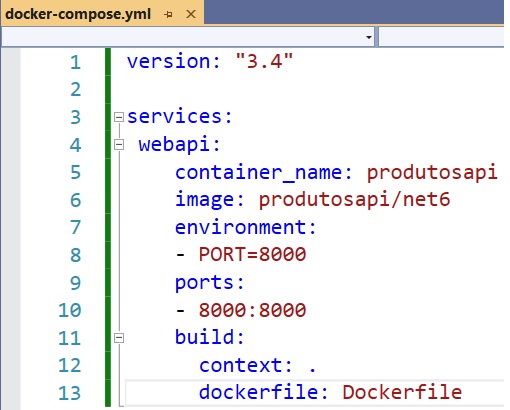The width and height of the screenshot is (510, 410).
Task: Click the produtosapi container name value
Action: coord(432,173)
